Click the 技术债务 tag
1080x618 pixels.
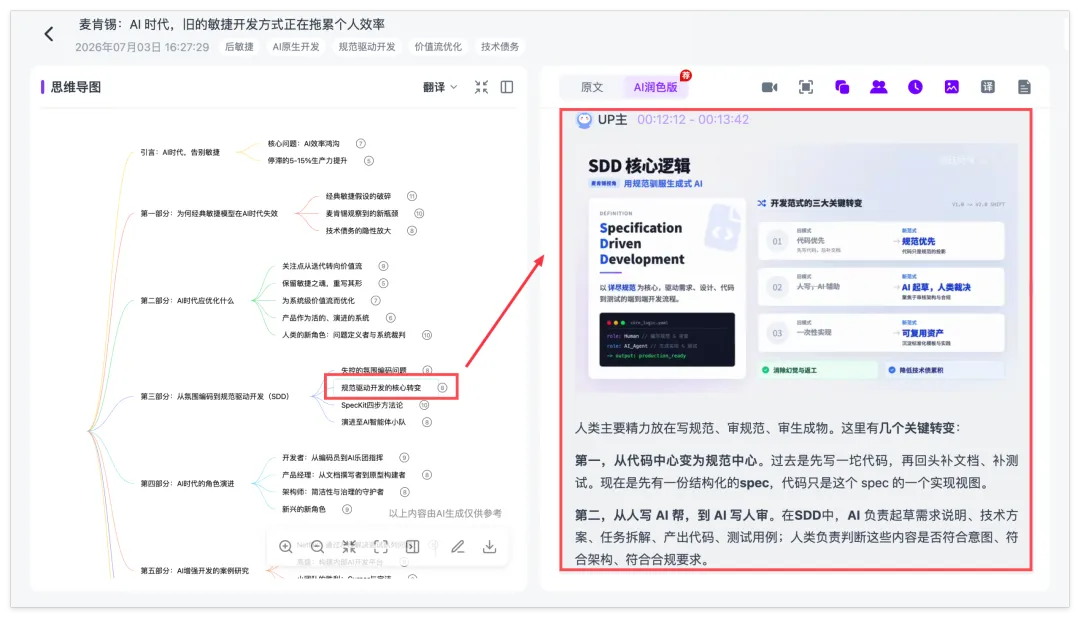500,47
